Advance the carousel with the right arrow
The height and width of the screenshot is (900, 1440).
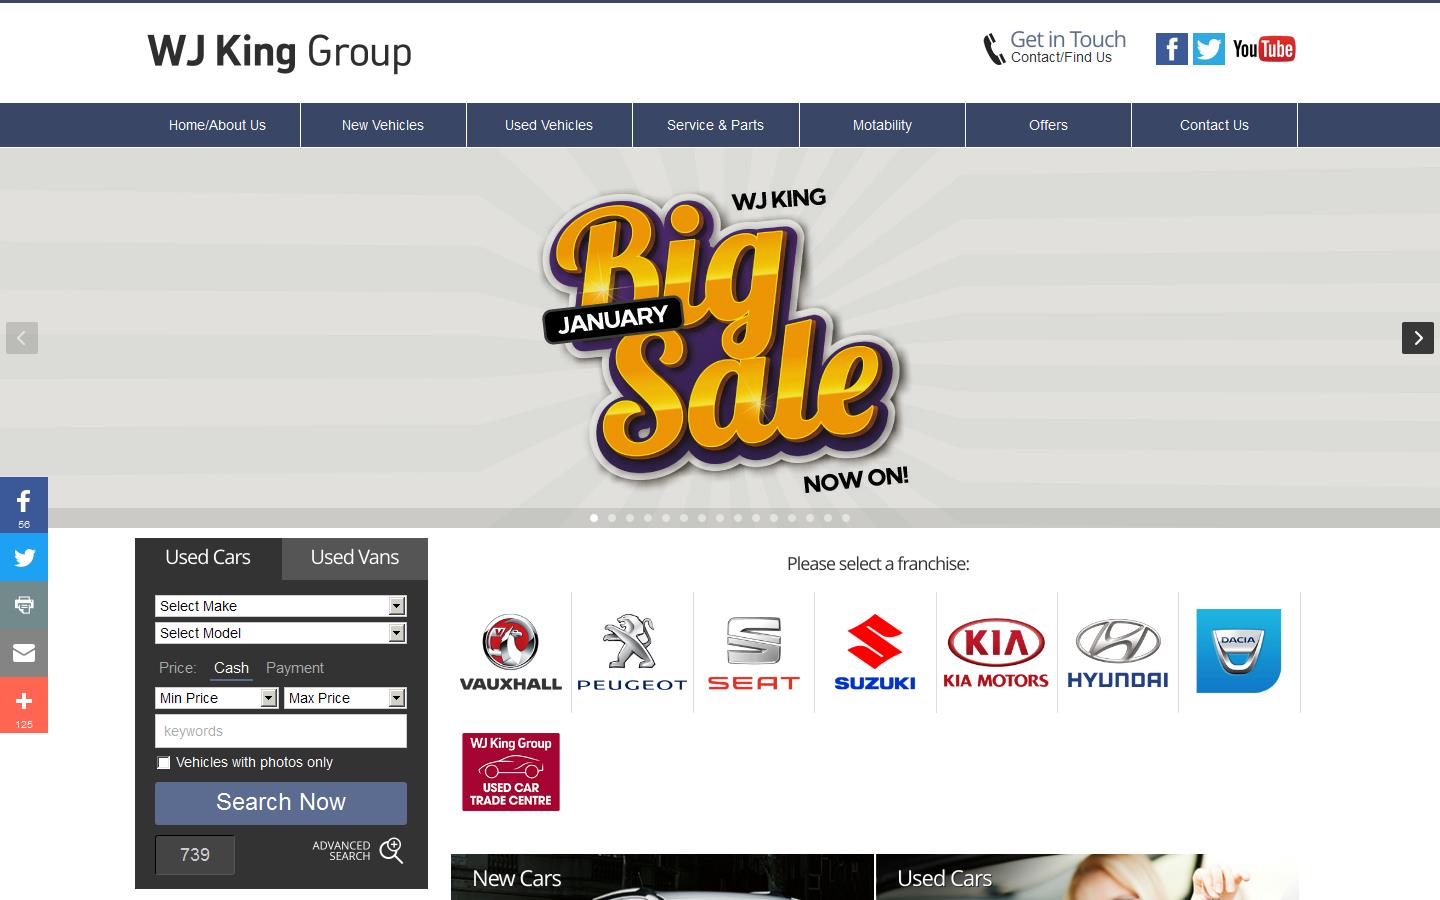[x=1417, y=338]
